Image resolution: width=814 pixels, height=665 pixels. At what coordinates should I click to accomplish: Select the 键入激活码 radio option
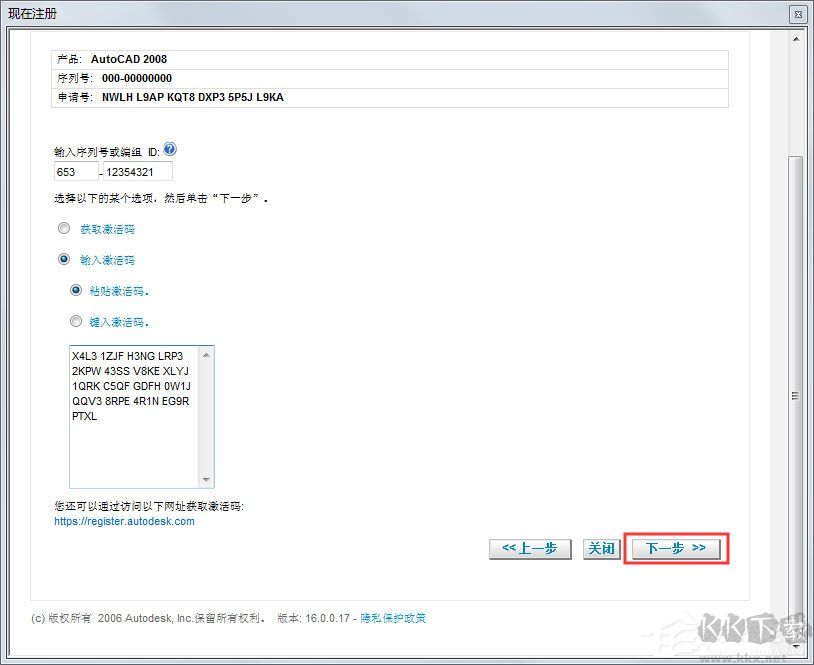(77, 321)
